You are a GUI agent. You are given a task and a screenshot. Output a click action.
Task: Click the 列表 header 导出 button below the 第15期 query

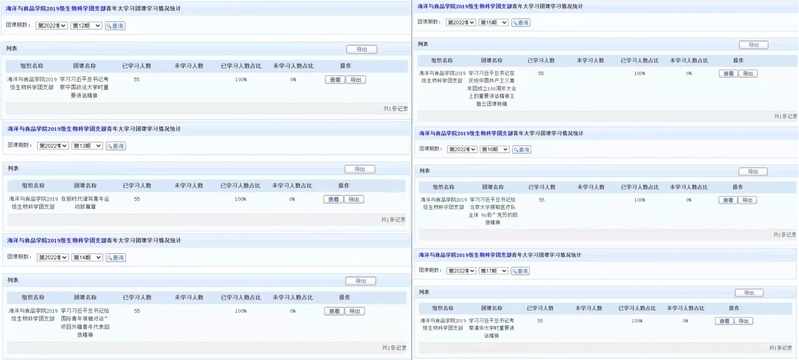(753, 45)
